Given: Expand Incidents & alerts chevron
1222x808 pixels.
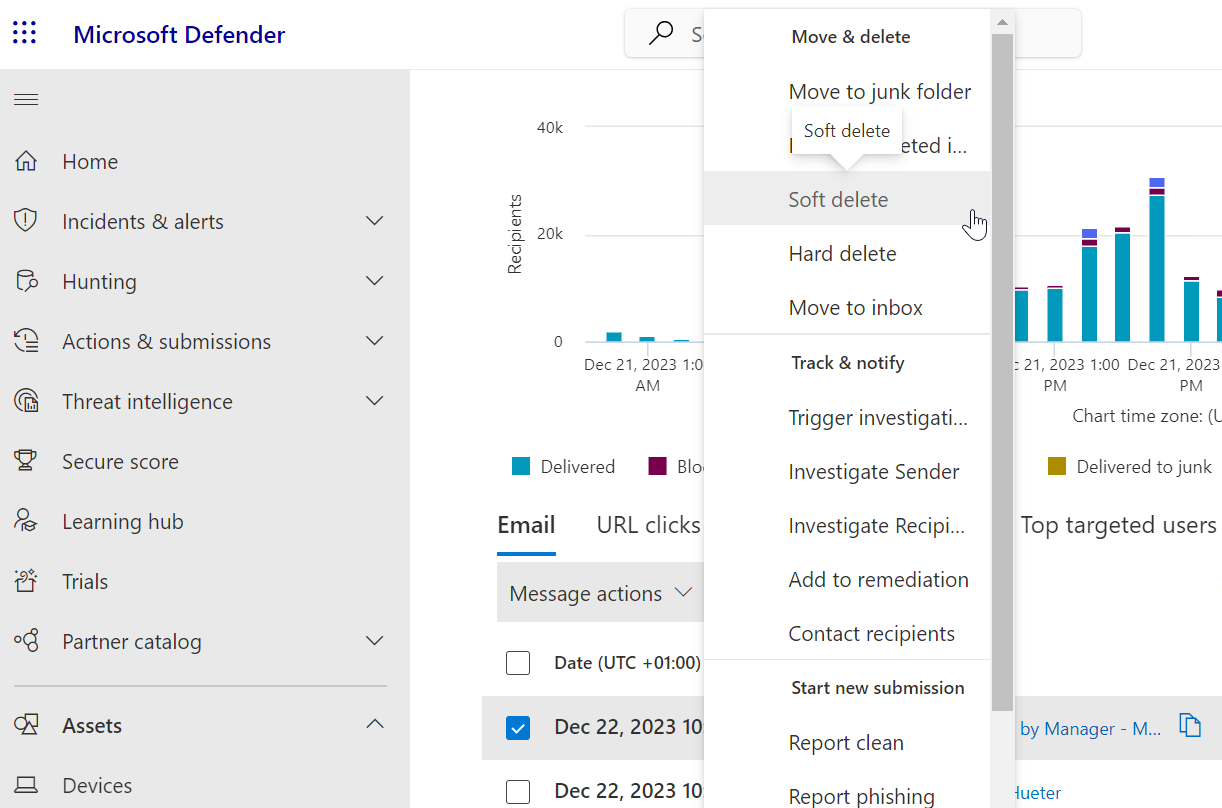Looking at the screenshot, I should click(x=375, y=221).
